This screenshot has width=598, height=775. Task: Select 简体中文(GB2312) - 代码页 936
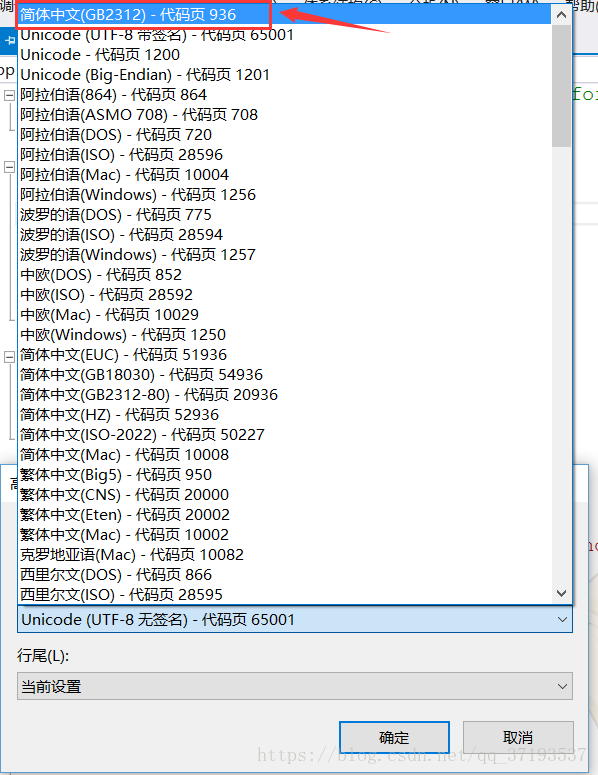[x=285, y=15]
